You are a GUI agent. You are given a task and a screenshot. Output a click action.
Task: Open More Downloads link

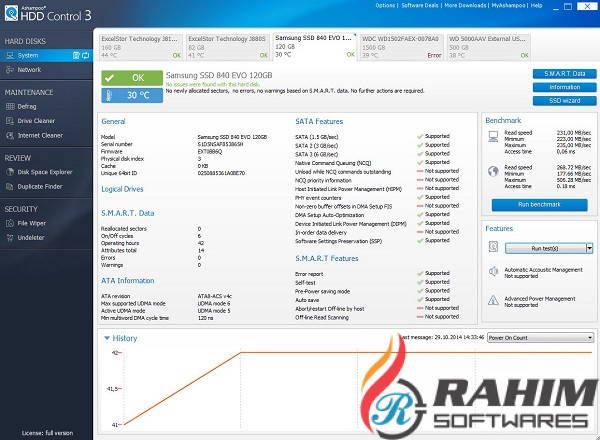pos(465,5)
